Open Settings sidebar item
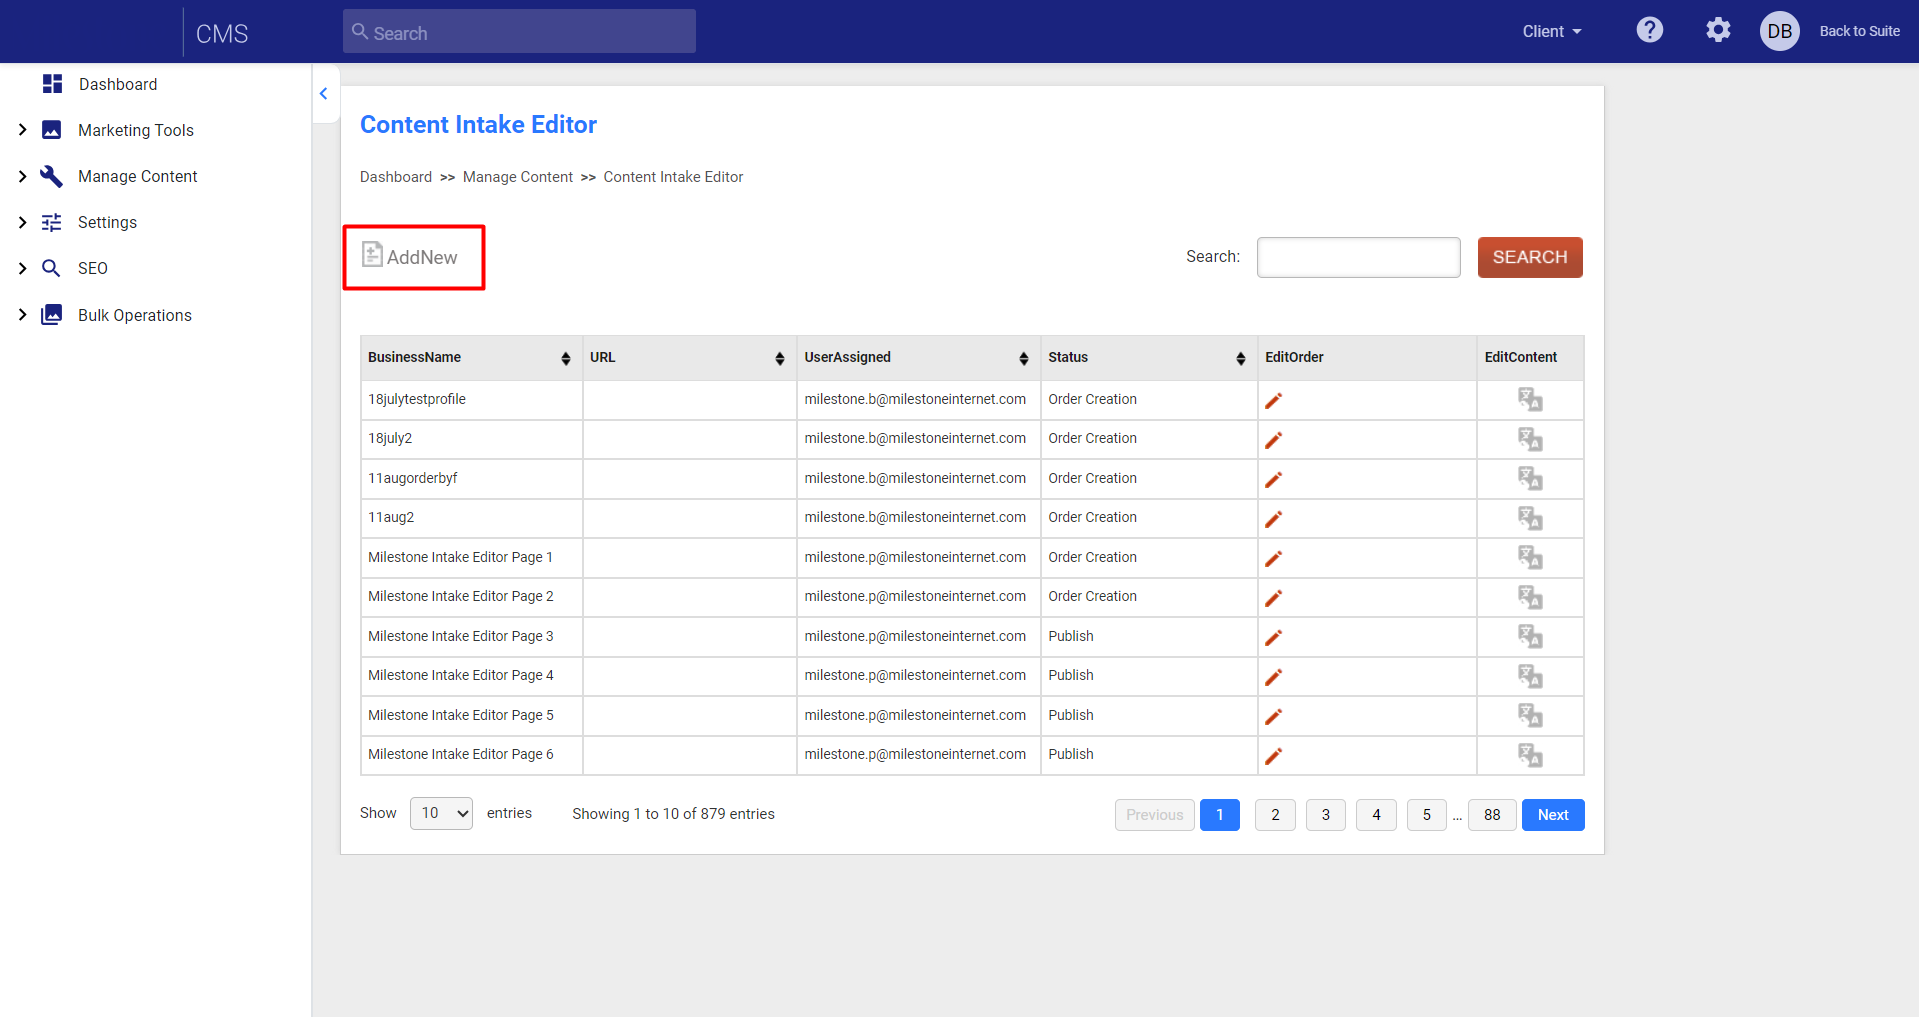 (x=107, y=222)
